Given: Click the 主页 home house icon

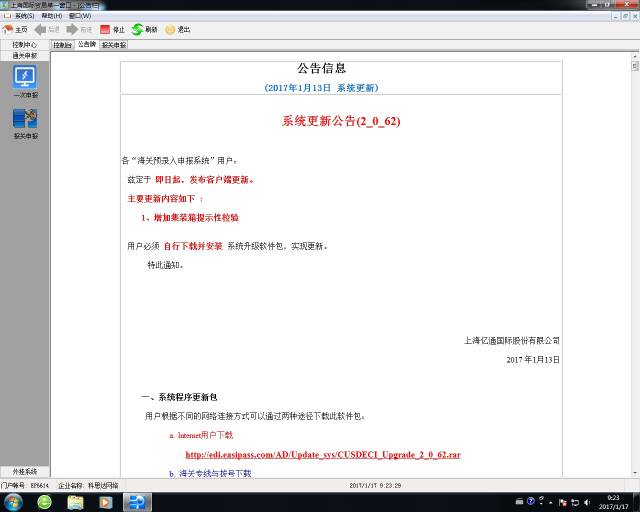Looking at the screenshot, I should pos(8,29).
